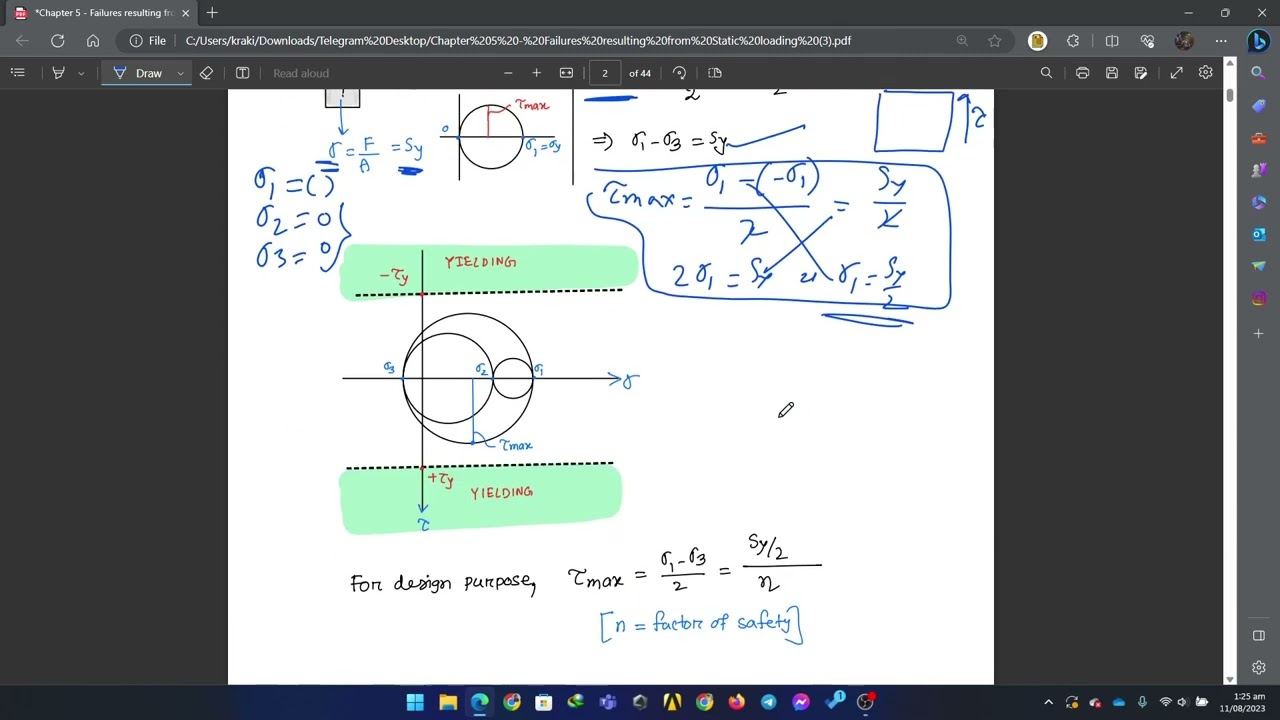Open sidebar search

1258,73
